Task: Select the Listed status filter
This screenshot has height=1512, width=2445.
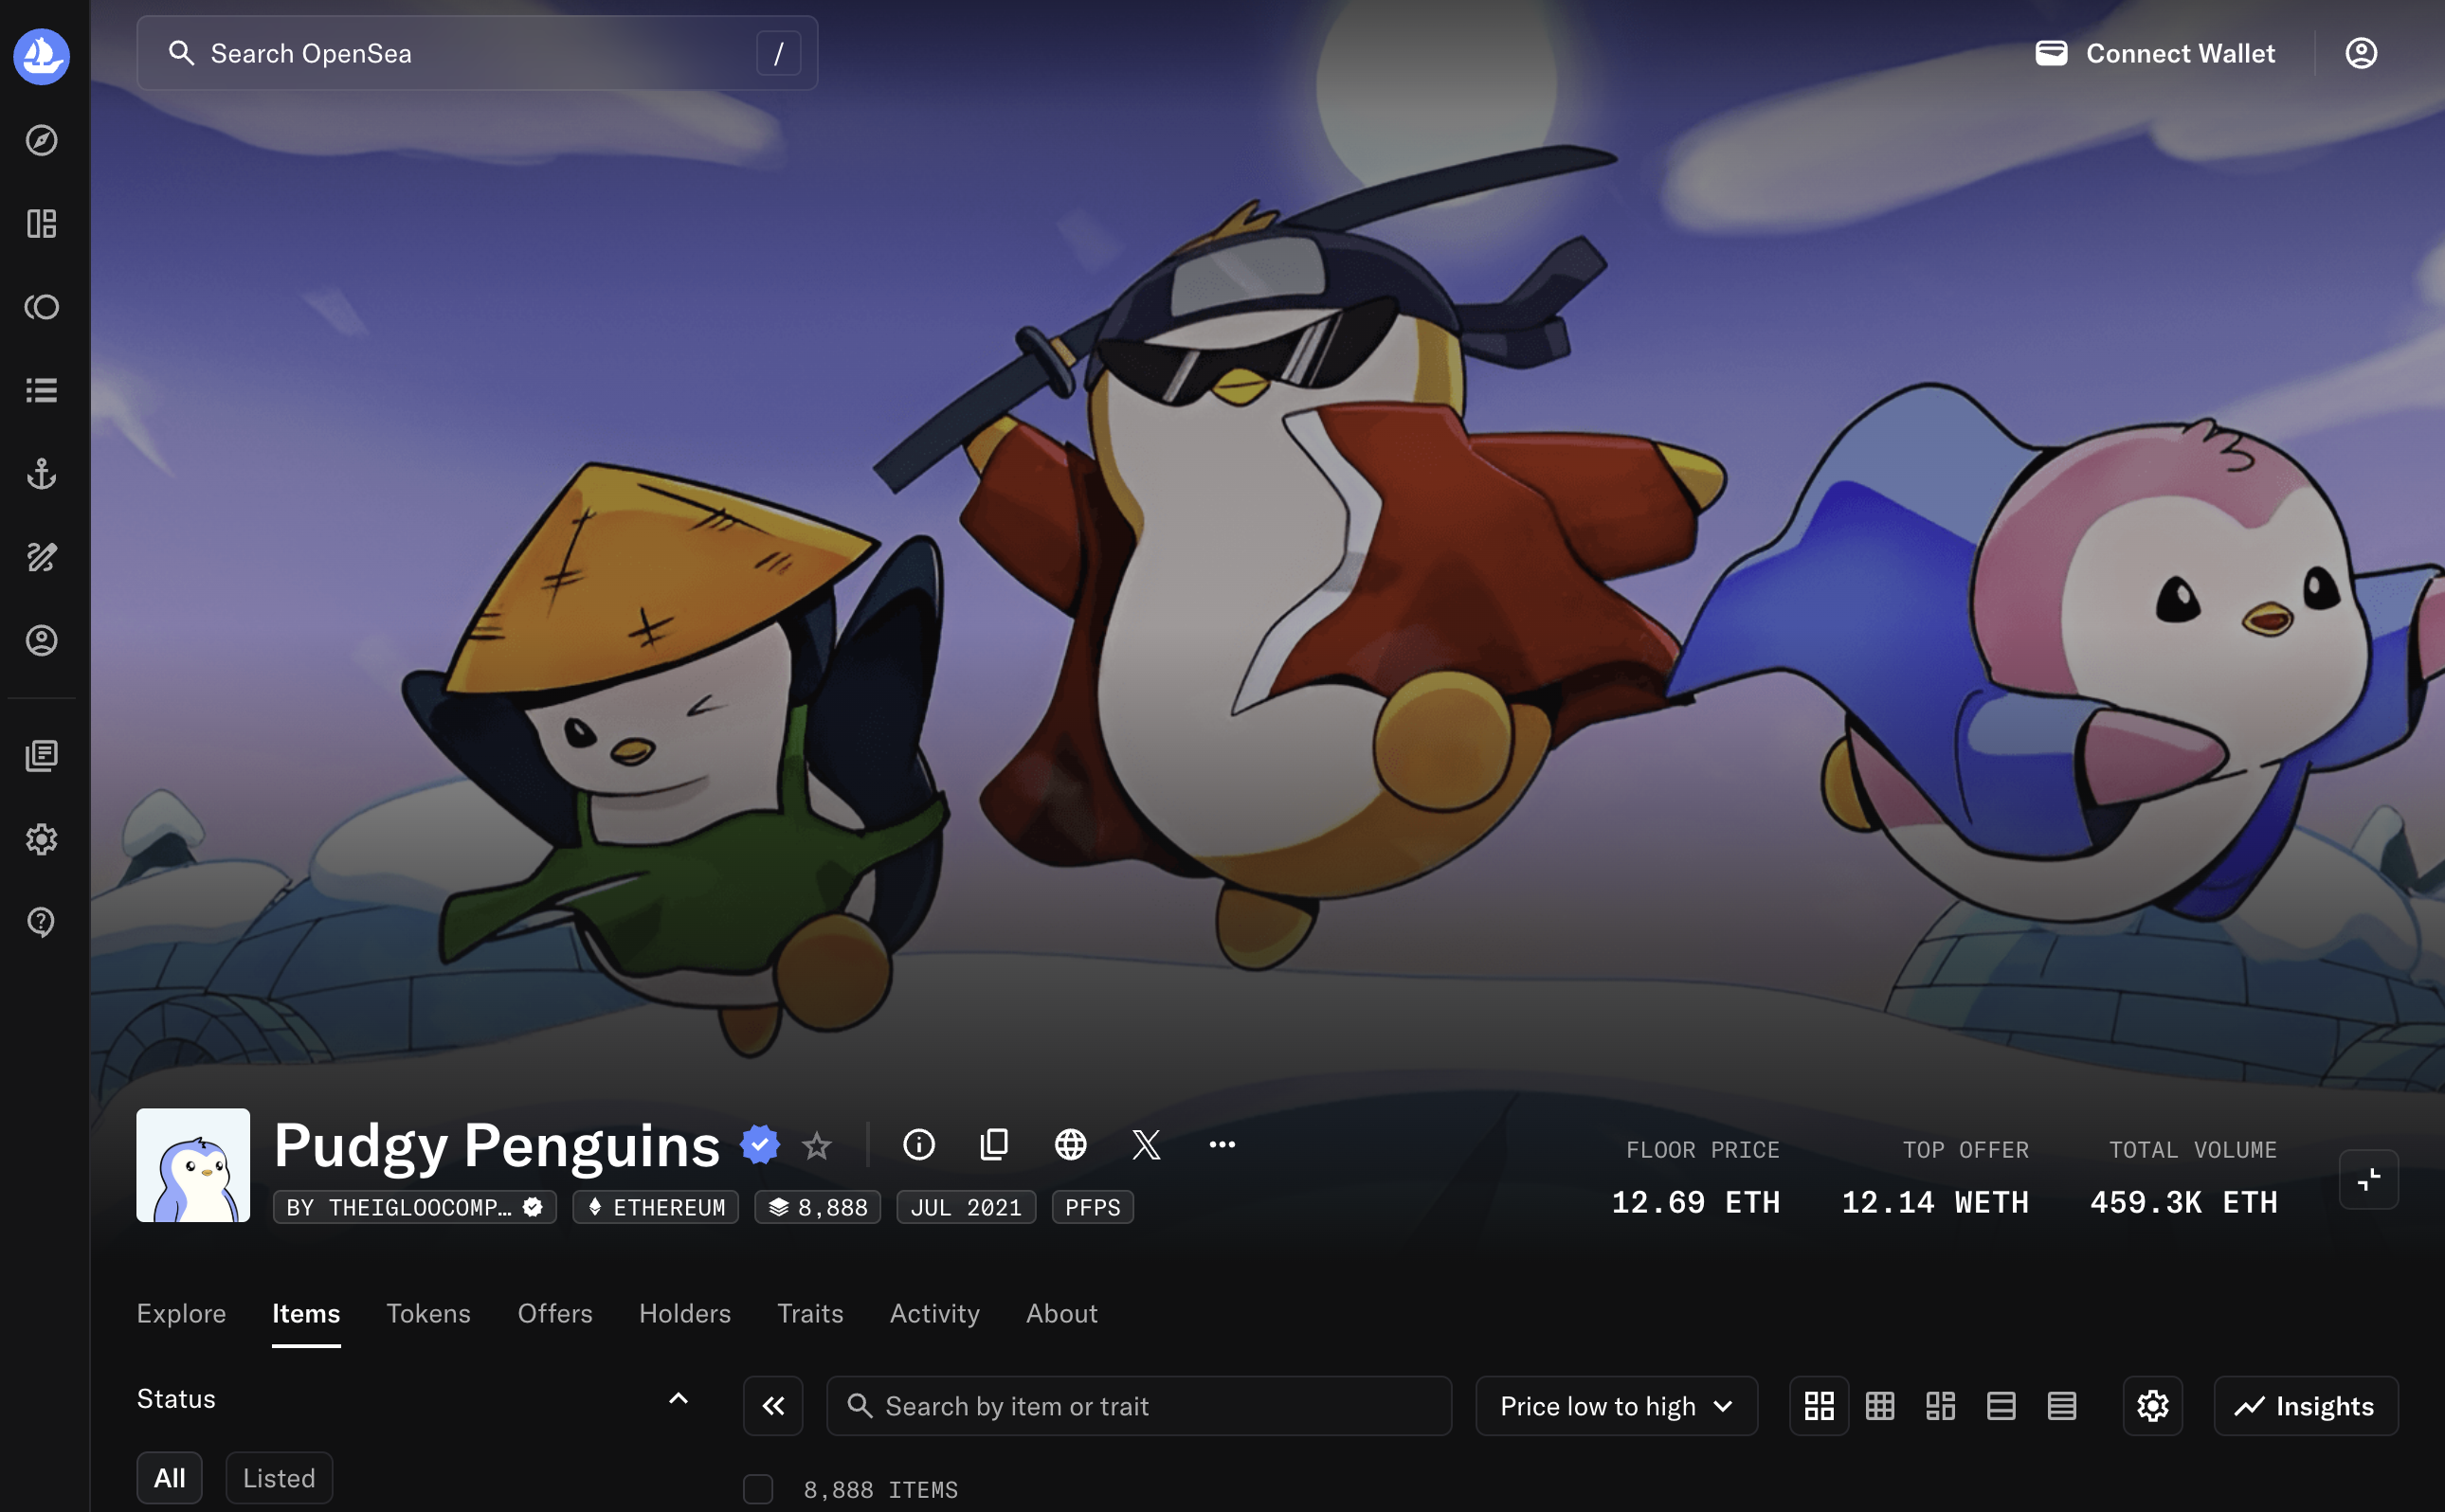Action: tap(279, 1477)
